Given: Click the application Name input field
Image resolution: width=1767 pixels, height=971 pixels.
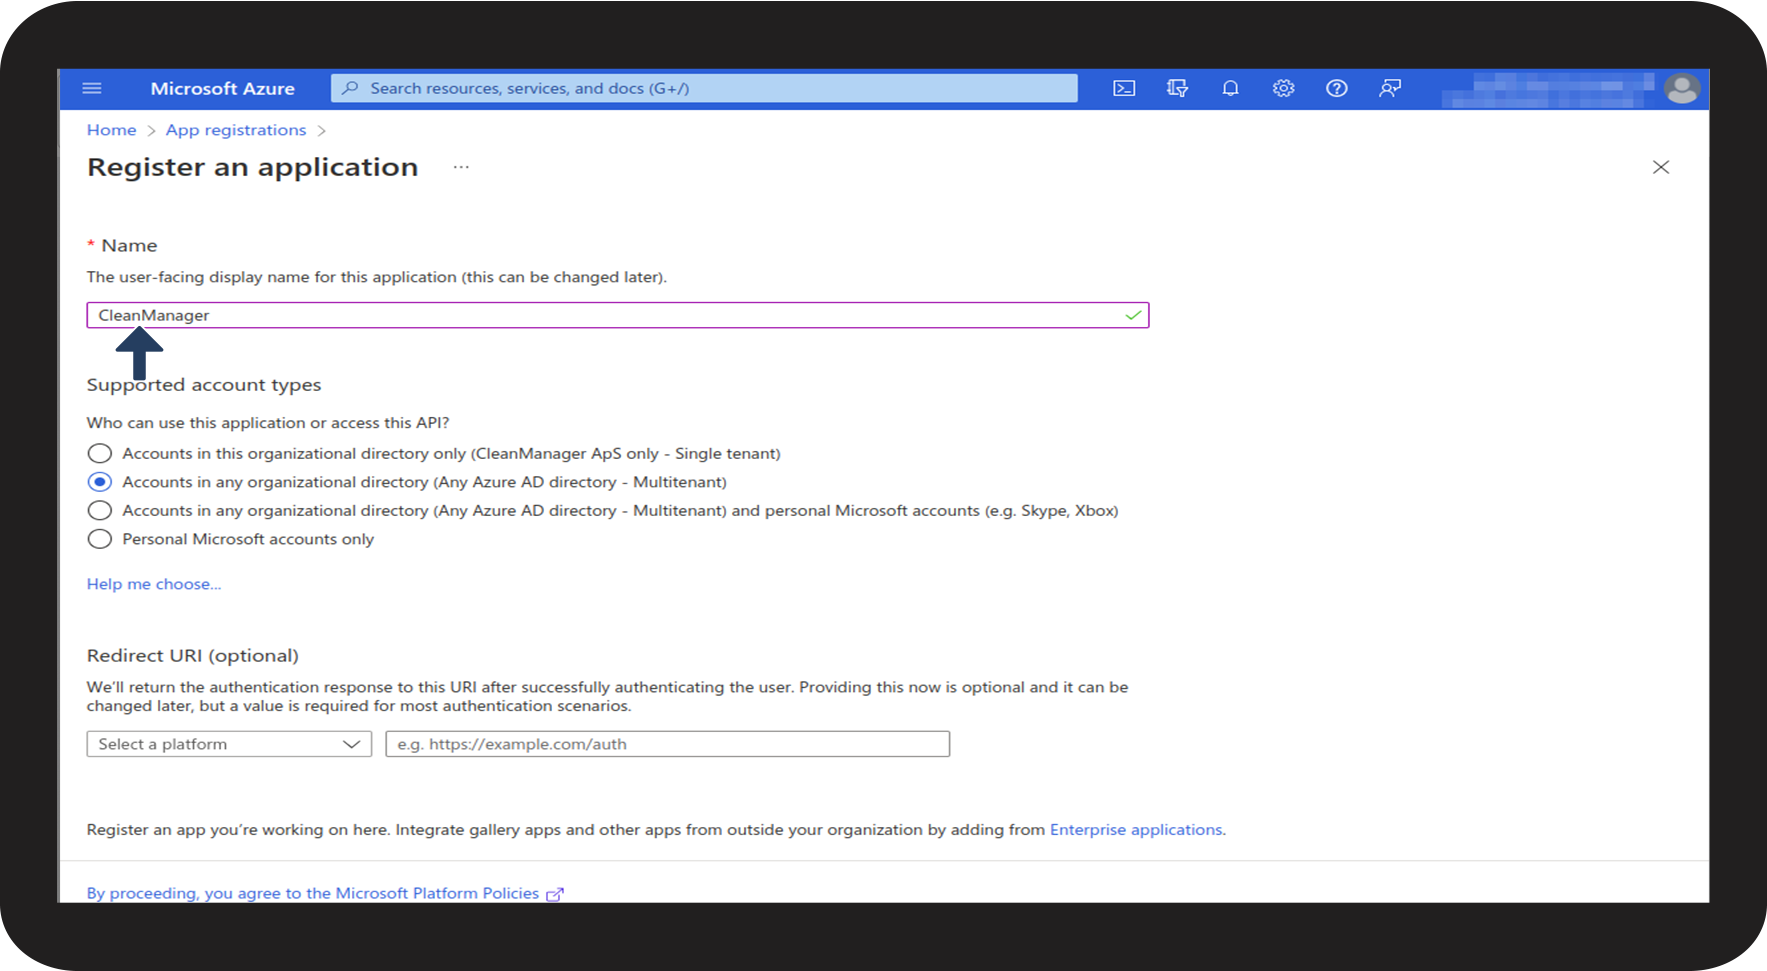Looking at the screenshot, I should tap(617, 316).
